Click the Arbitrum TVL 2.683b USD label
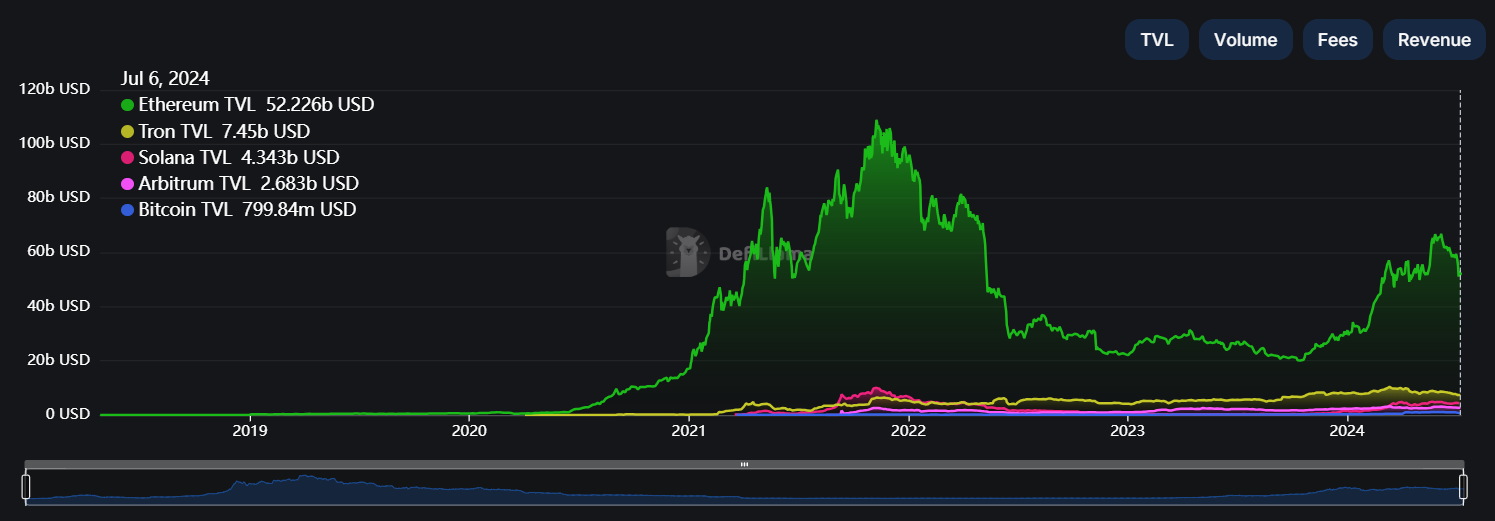The image size is (1495, 521). coord(248,184)
